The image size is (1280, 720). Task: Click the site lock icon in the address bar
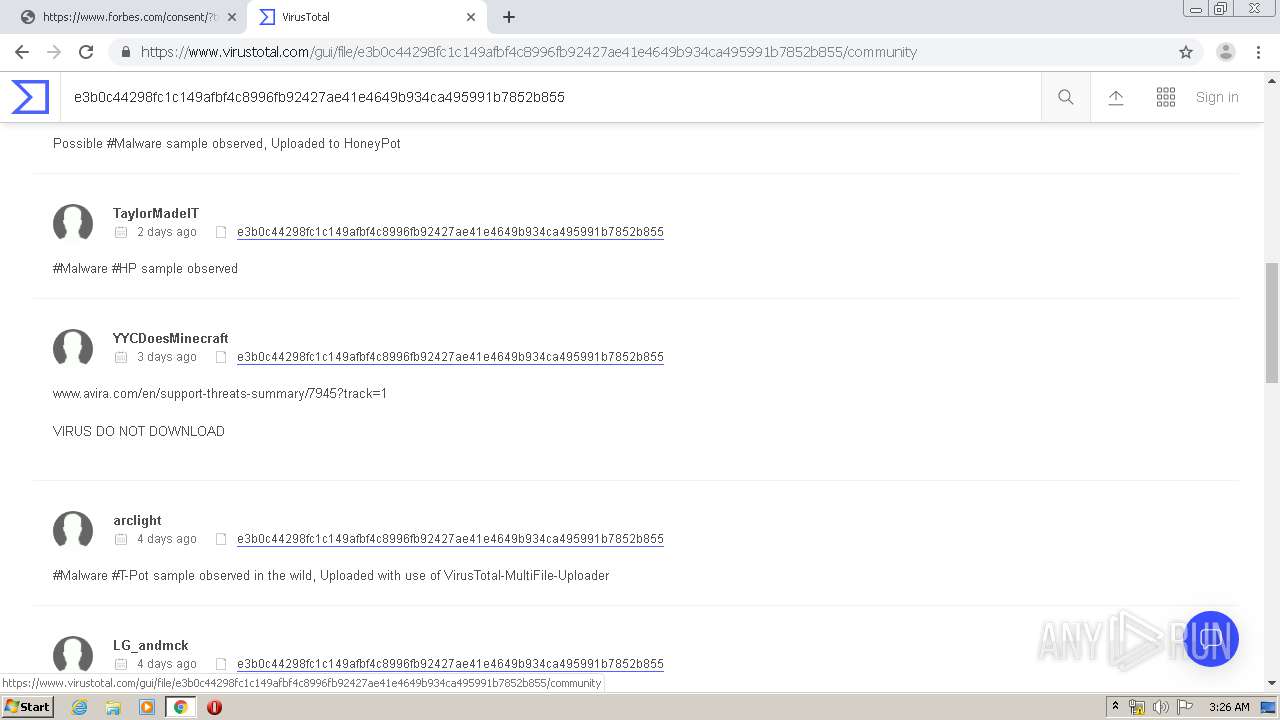pyautogui.click(x=126, y=52)
